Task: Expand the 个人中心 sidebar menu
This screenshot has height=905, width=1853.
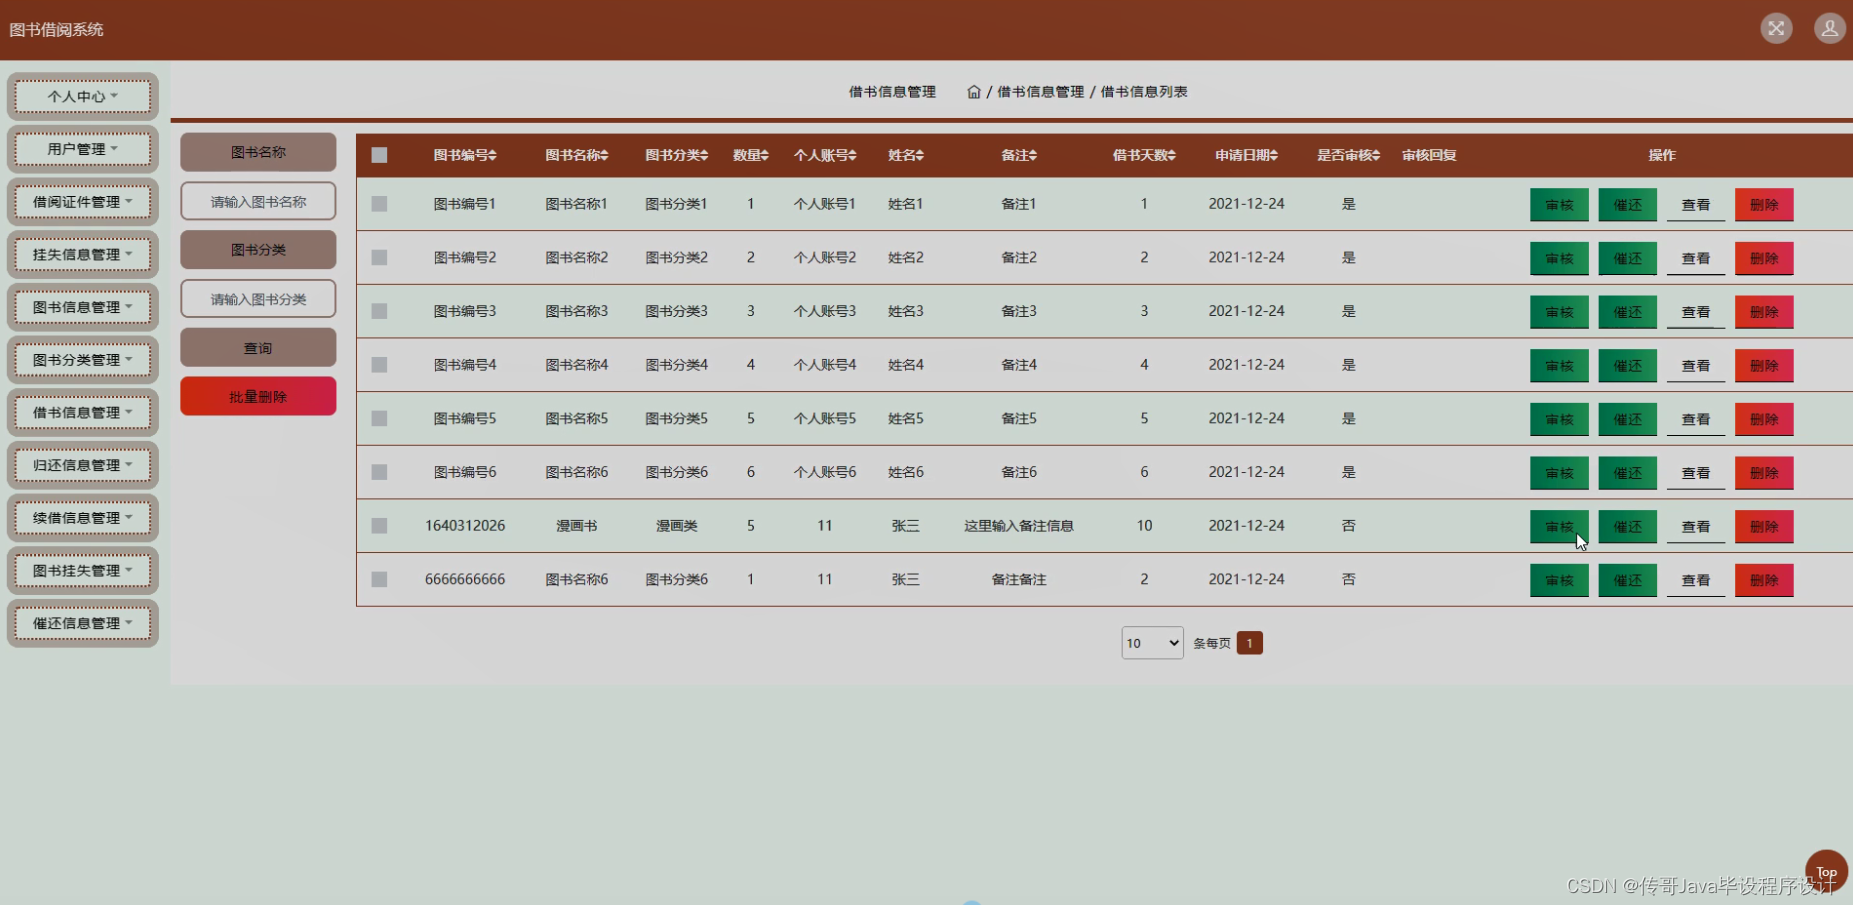Action: tap(82, 96)
